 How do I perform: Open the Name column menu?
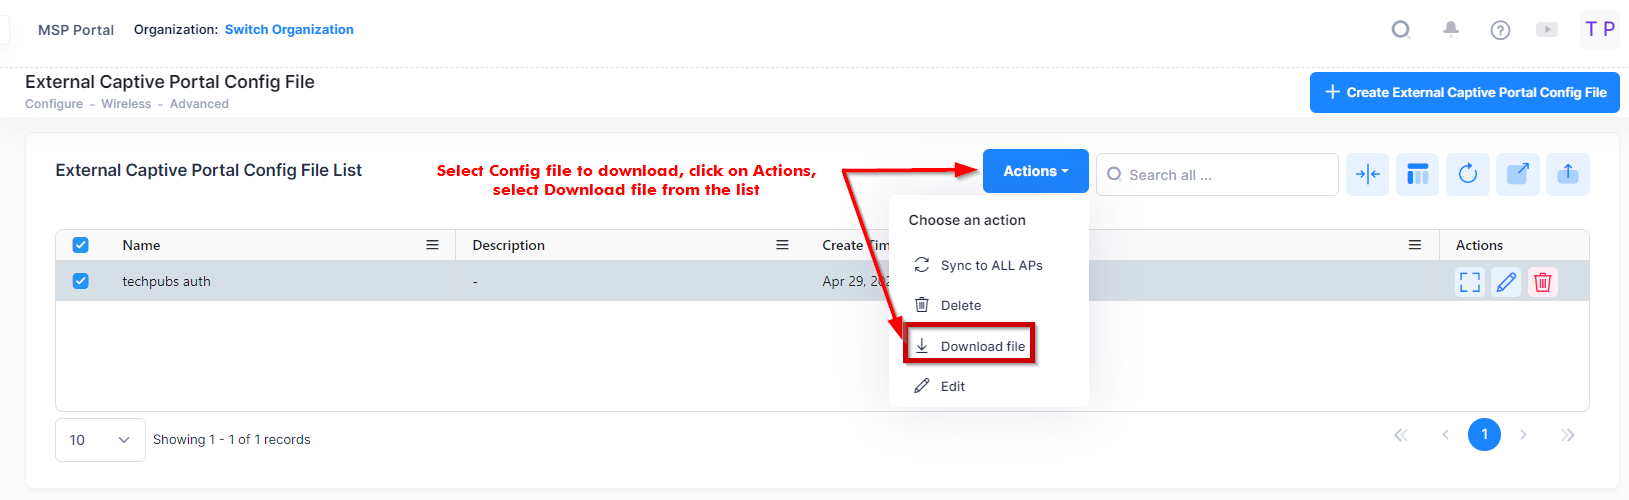point(432,245)
